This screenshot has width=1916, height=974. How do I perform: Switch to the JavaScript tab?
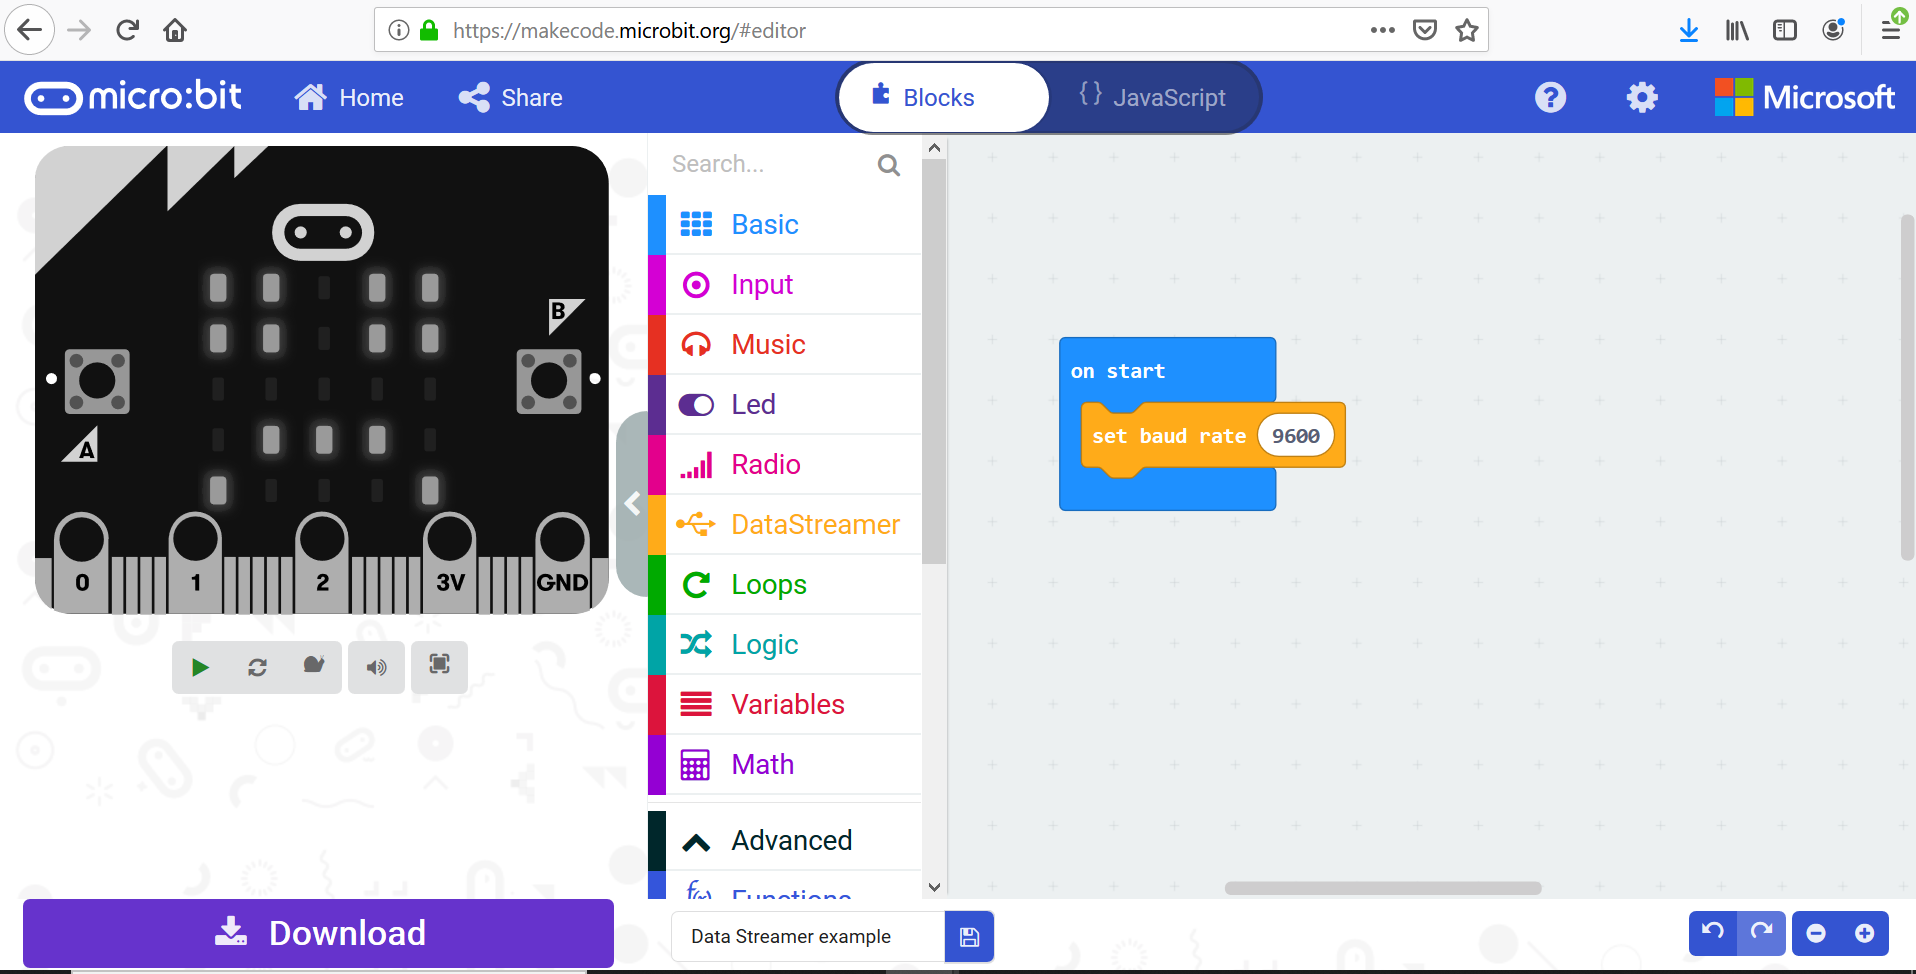pos(1155,97)
